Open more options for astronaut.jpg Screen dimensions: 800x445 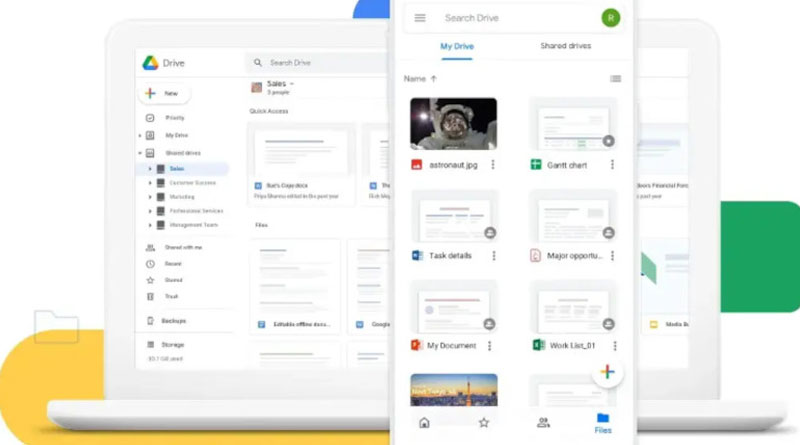[493, 165]
